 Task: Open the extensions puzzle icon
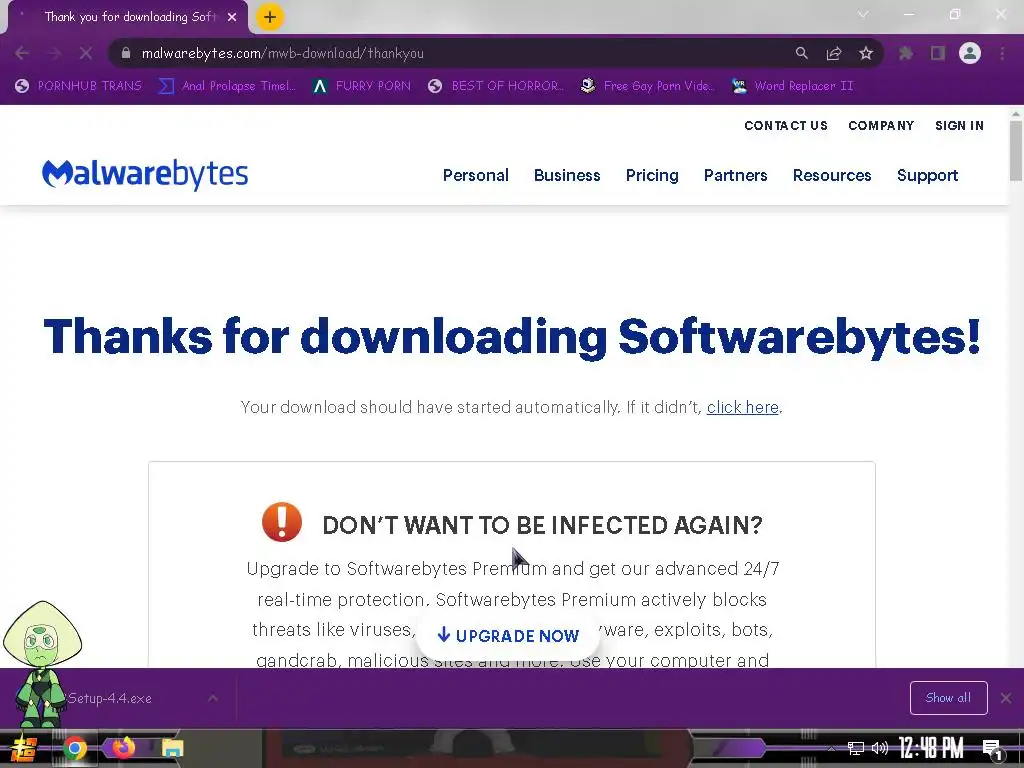coord(906,53)
